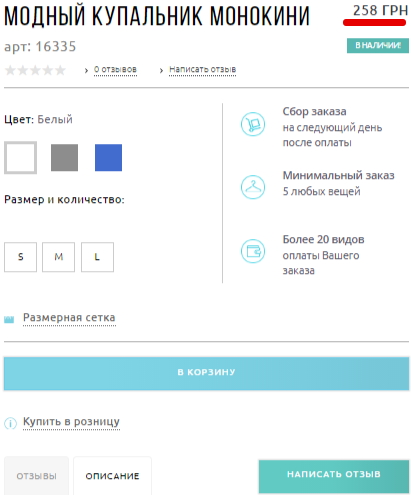Open the Купить в розницу link

[71, 422]
